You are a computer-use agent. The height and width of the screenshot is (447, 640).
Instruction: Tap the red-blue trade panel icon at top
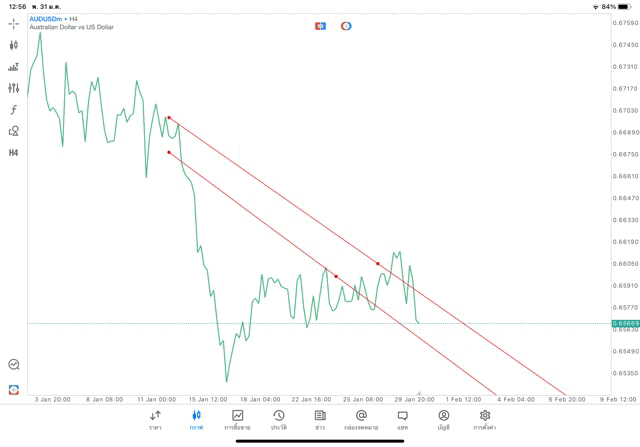click(x=320, y=26)
